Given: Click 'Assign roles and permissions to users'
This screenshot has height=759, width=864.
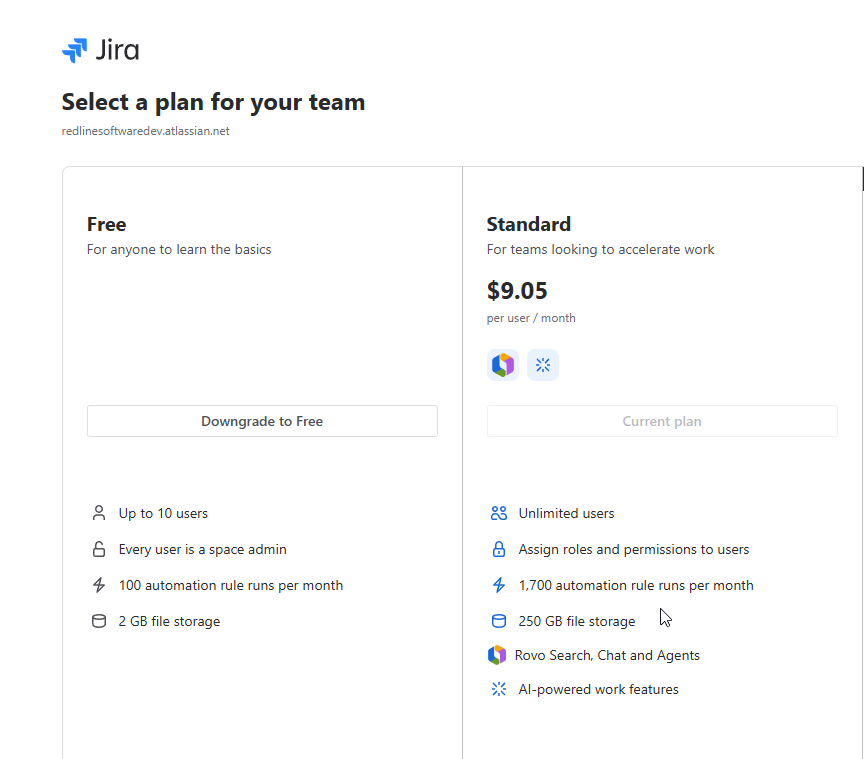Looking at the screenshot, I should click(x=634, y=549).
